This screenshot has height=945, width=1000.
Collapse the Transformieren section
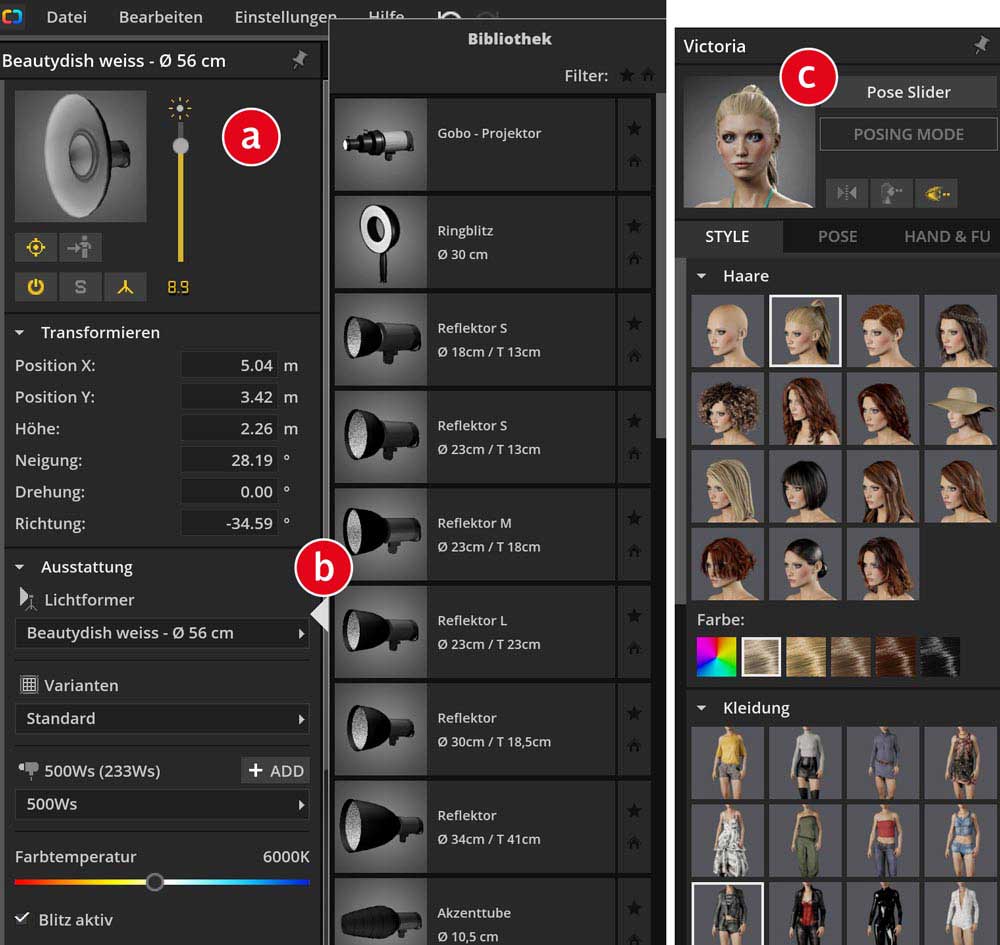pyautogui.click(x=20, y=333)
